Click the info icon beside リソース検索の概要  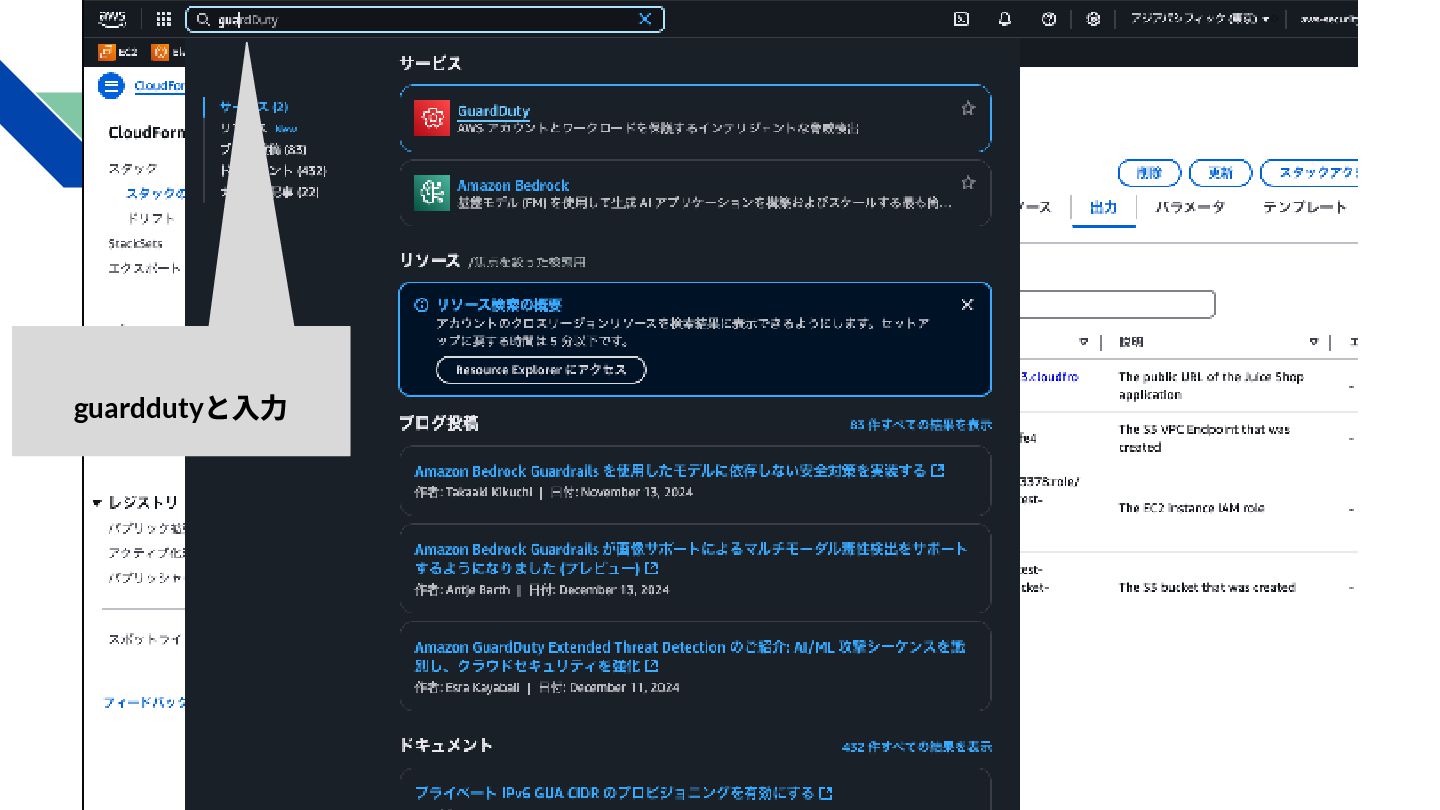pyautogui.click(x=421, y=305)
